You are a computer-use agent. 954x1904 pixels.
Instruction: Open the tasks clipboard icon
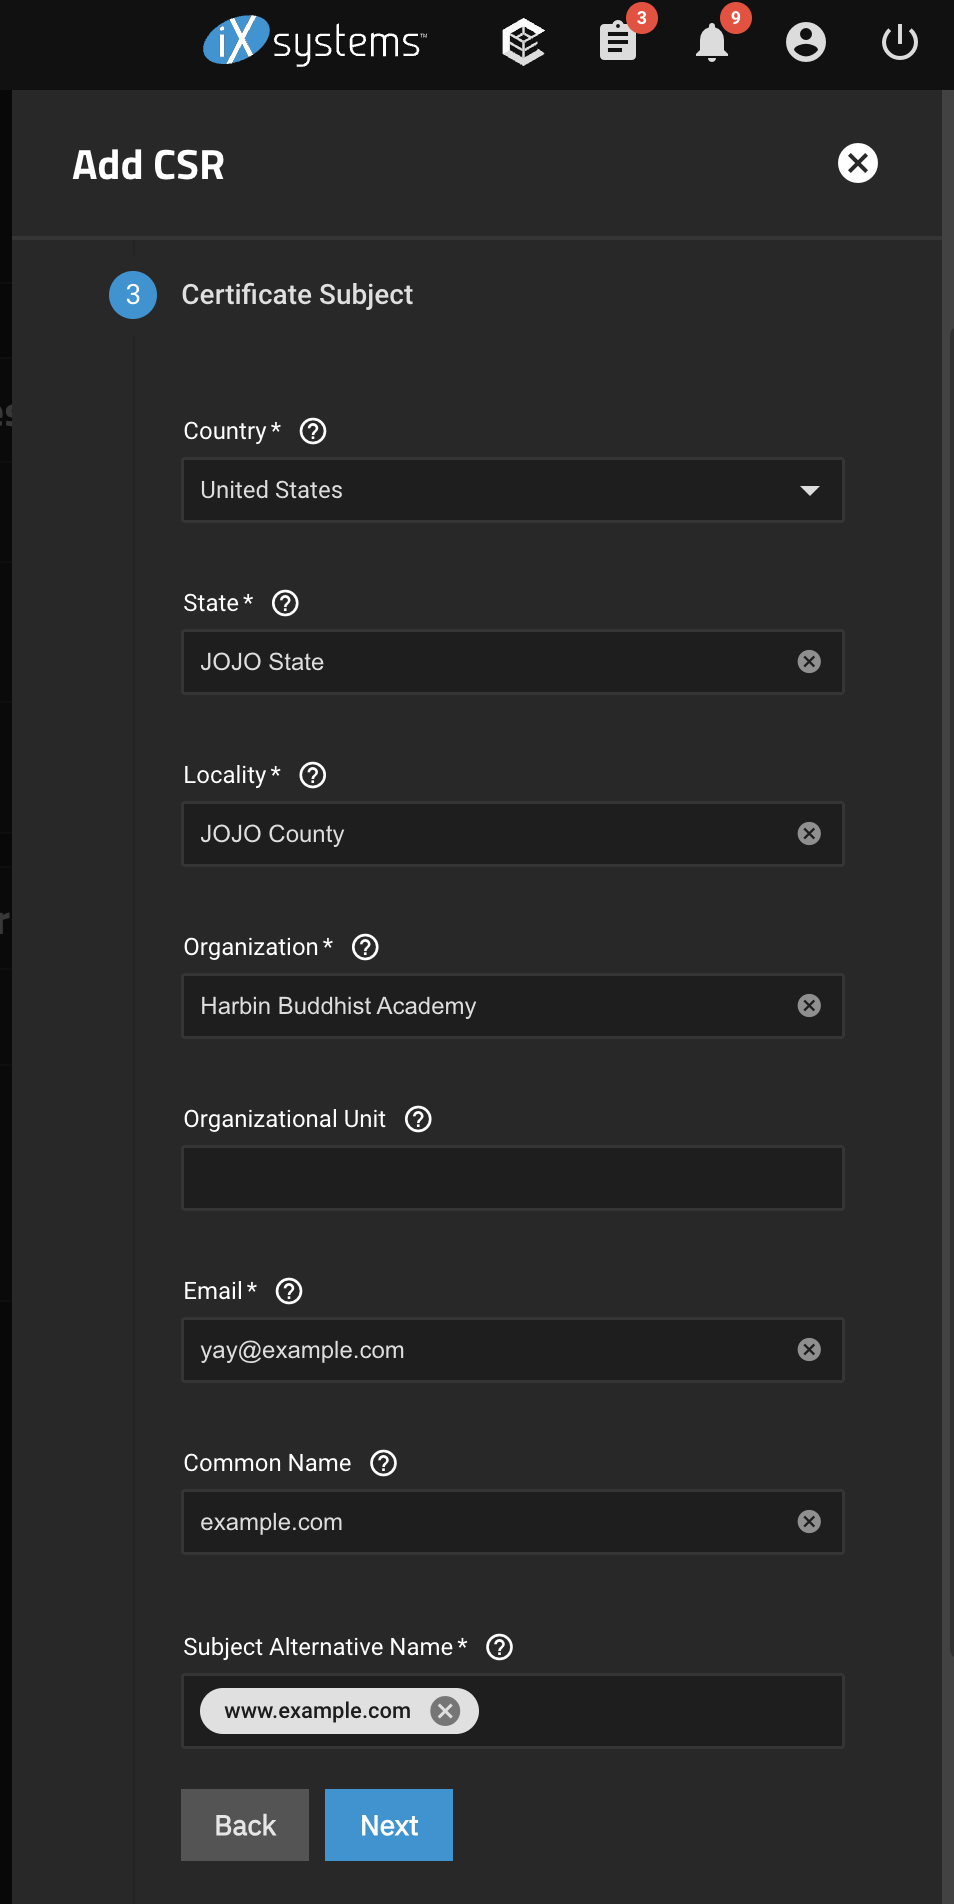[618, 43]
